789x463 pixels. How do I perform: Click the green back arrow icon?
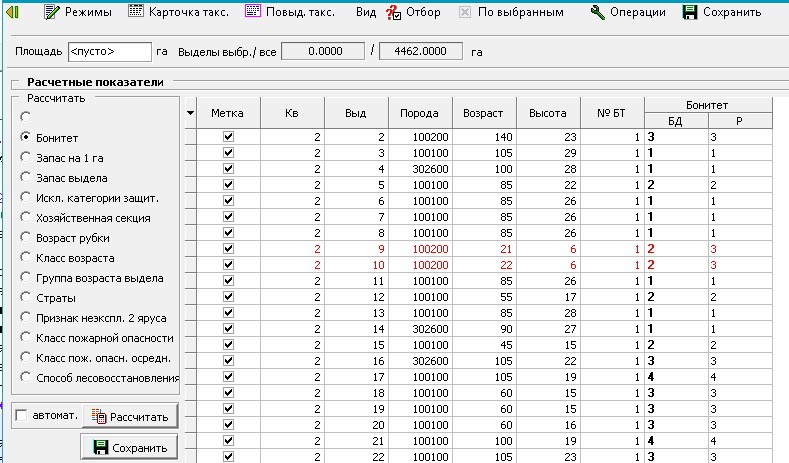click(12, 12)
